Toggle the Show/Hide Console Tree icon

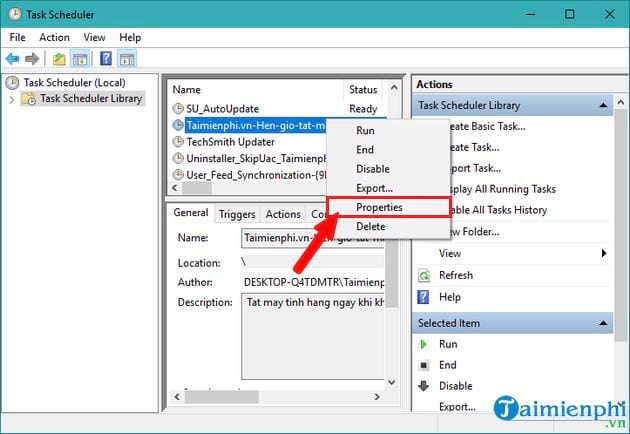coord(80,59)
